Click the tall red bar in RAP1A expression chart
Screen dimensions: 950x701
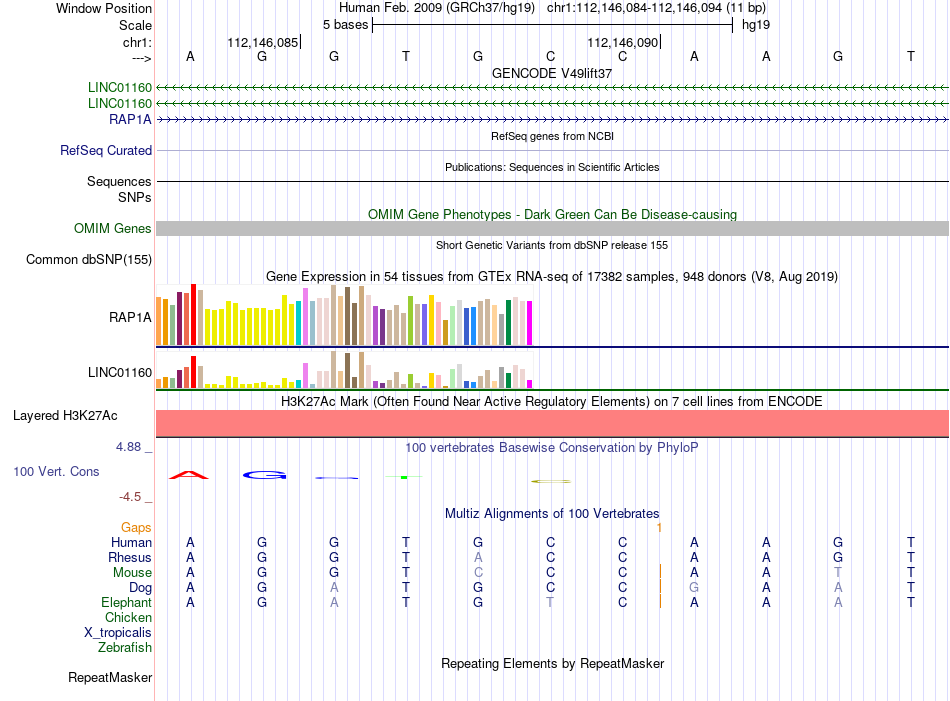[193, 314]
